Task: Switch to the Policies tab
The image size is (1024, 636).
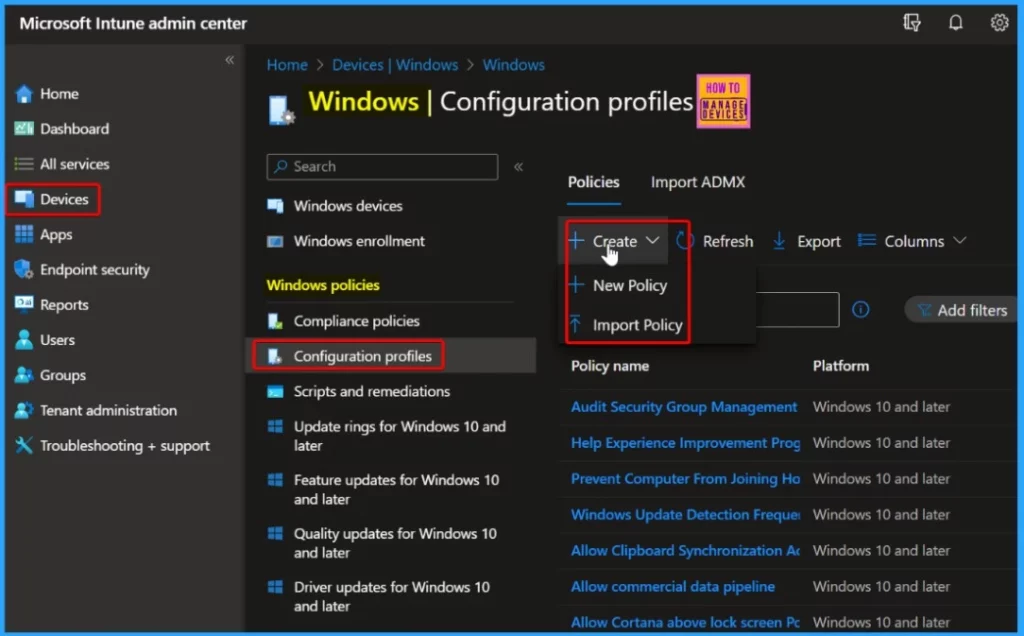Action: 594,182
